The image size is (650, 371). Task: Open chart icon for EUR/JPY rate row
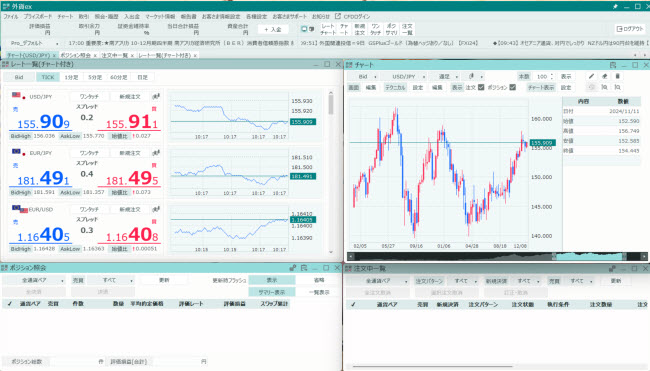(x=156, y=153)
